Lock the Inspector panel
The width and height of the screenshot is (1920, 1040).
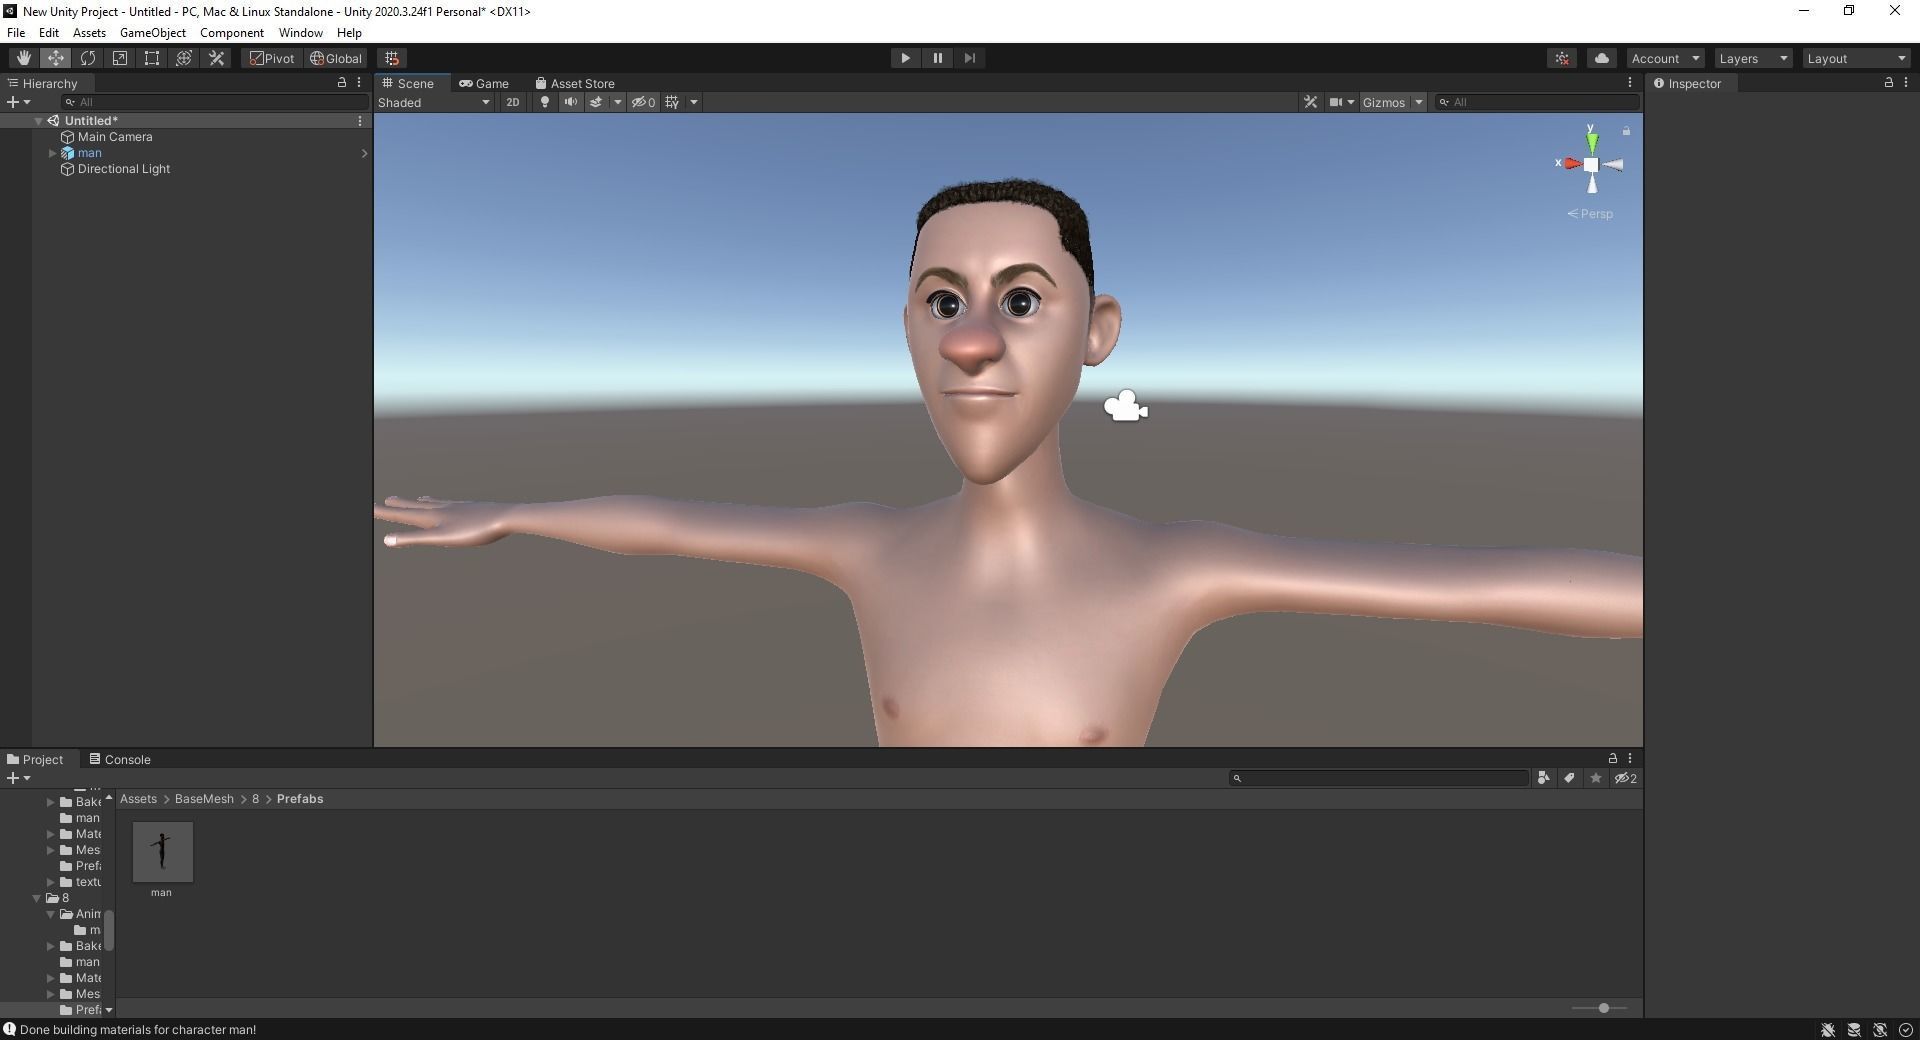click(x=1888, y=83)
